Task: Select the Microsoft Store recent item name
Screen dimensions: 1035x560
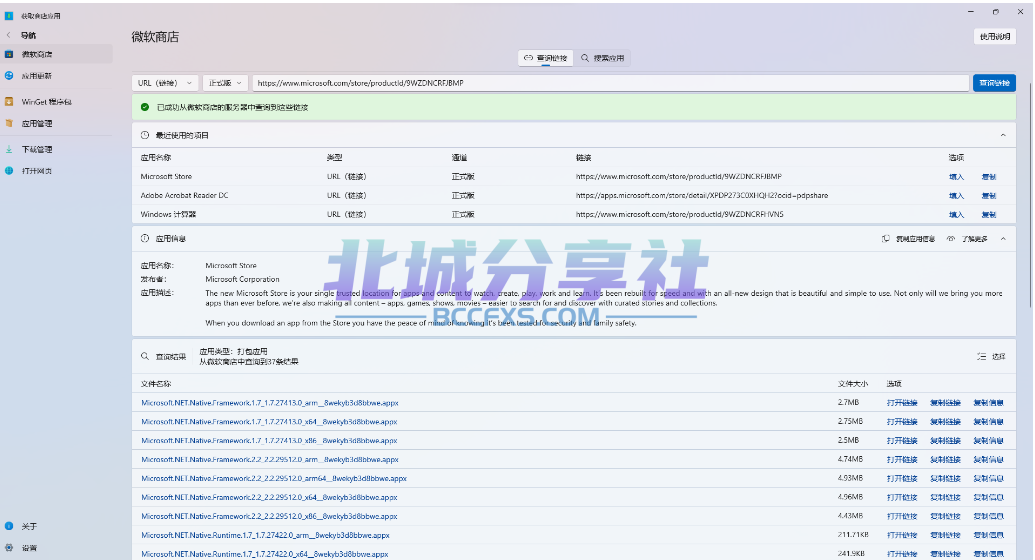Action: (x=166, y=177)
